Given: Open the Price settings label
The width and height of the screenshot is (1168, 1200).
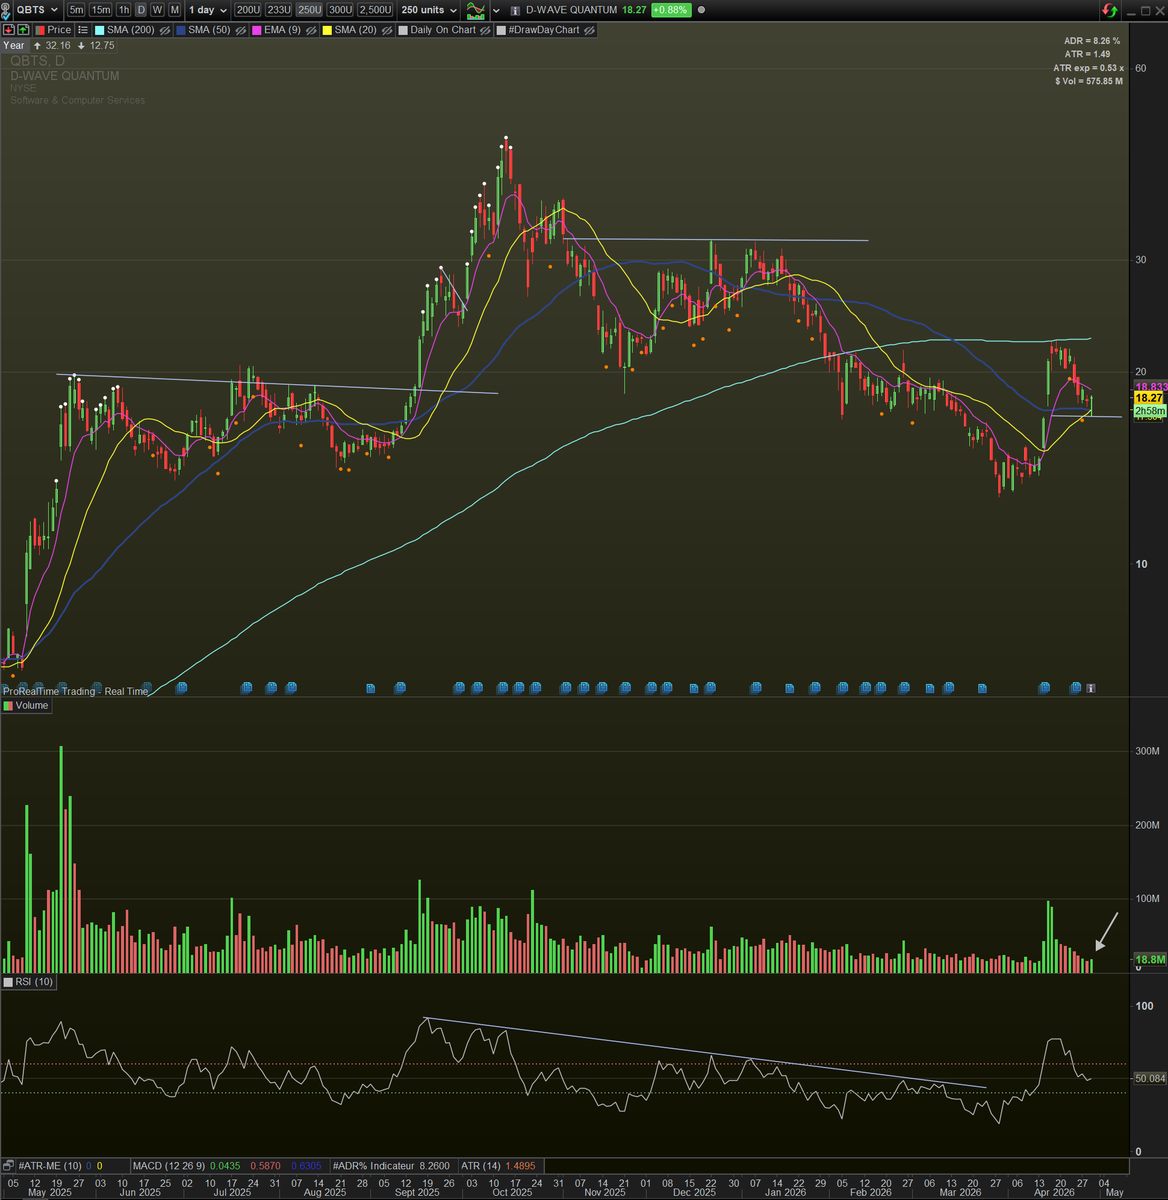Looking at the screenshot, I should coord(59,30).
